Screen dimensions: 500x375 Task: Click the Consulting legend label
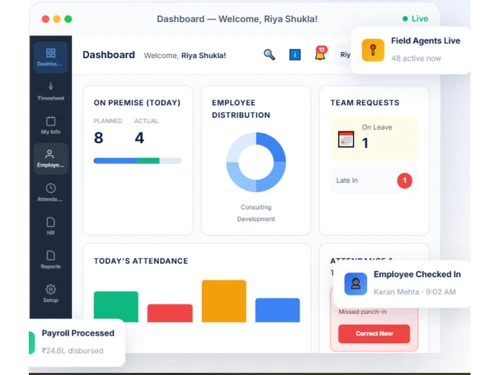pos(256,207)
